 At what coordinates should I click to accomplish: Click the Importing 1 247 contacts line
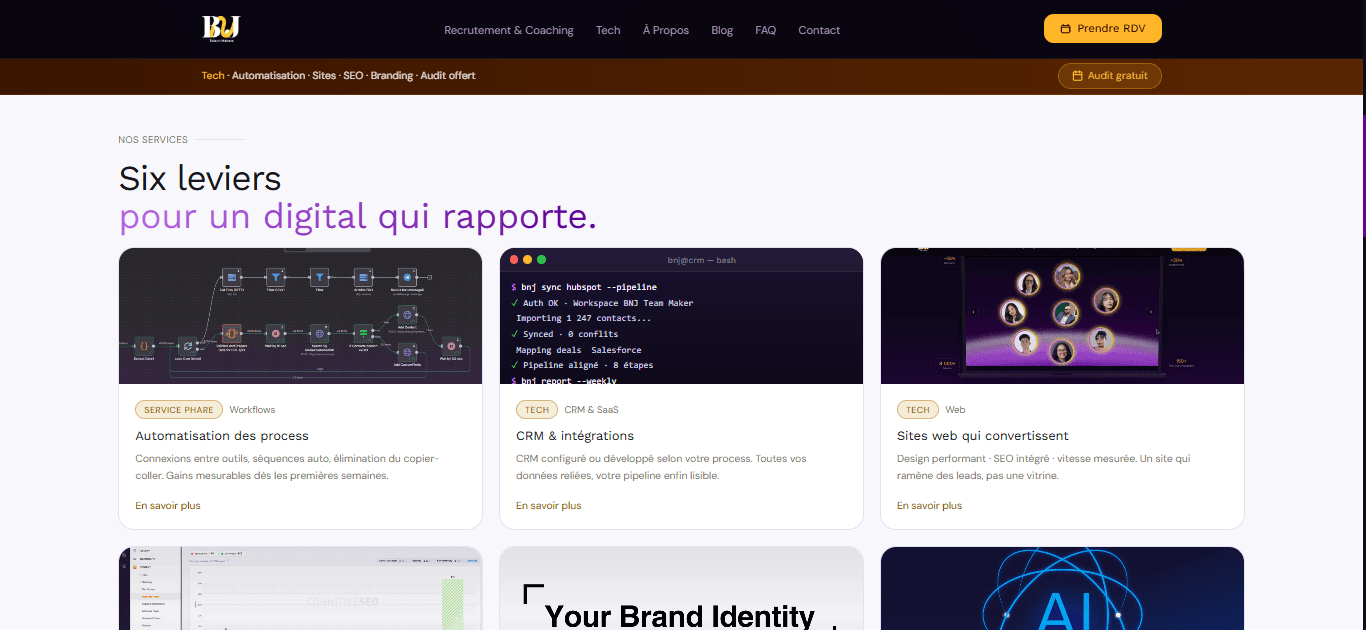[584, 318]
